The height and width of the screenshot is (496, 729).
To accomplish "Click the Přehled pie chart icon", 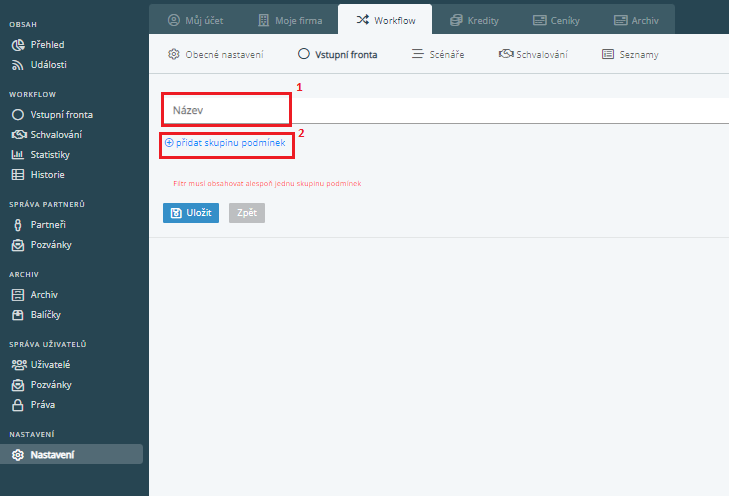I will point(18,45).
